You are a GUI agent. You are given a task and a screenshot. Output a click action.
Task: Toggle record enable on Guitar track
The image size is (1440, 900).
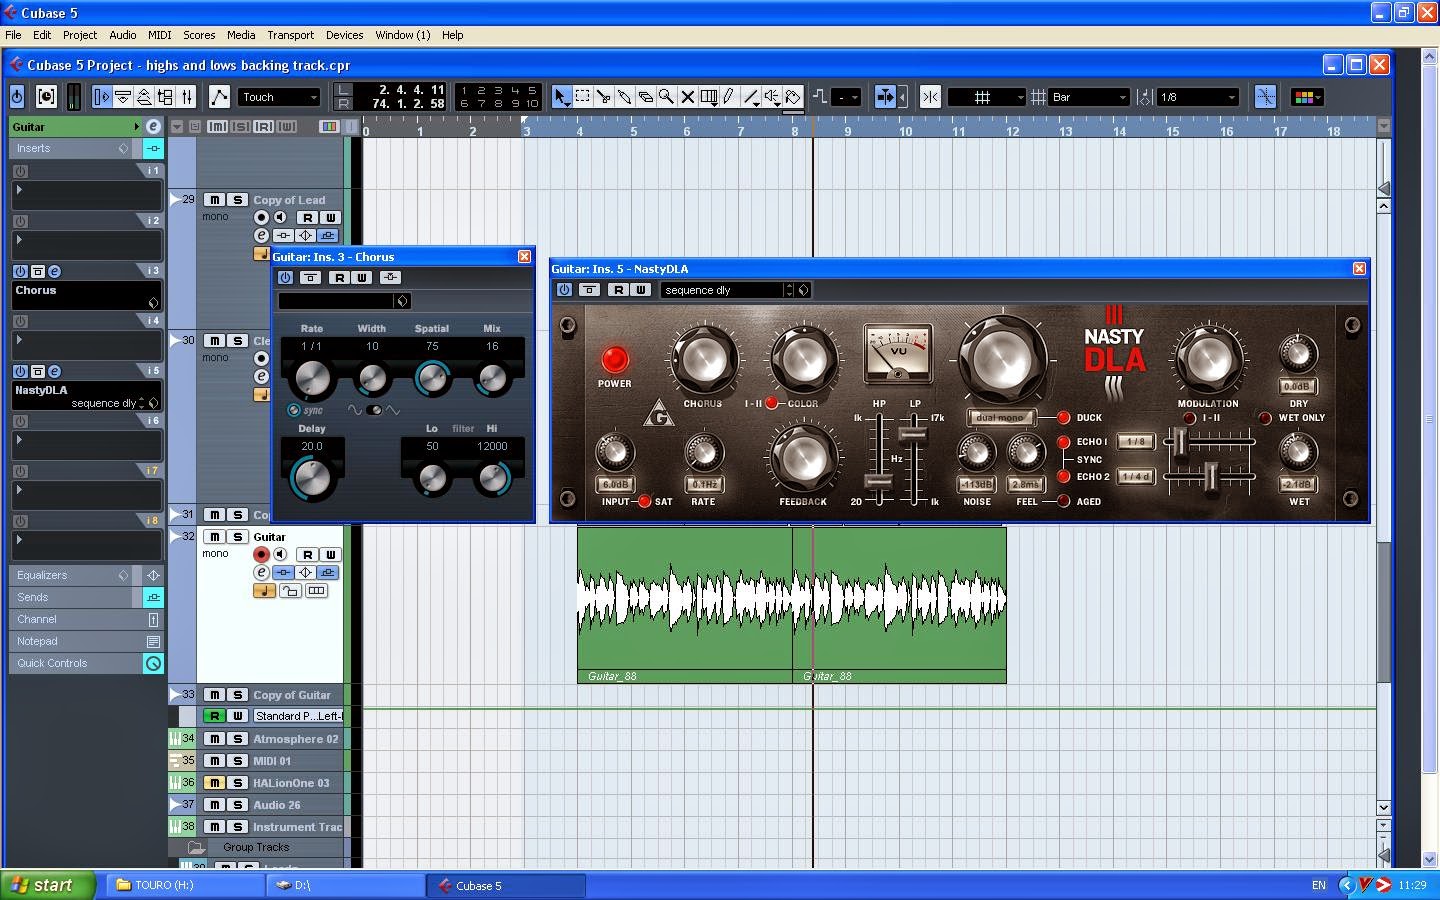261,555
